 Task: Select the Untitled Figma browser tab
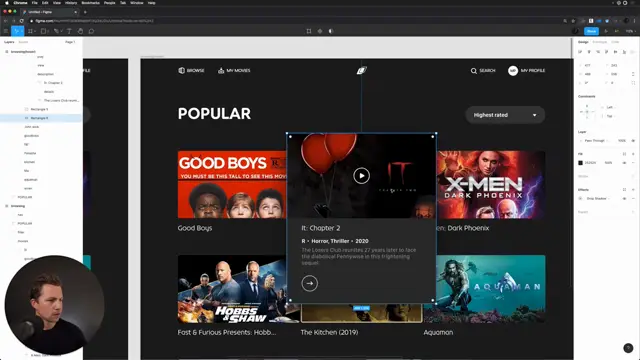(x=50, y=12)
